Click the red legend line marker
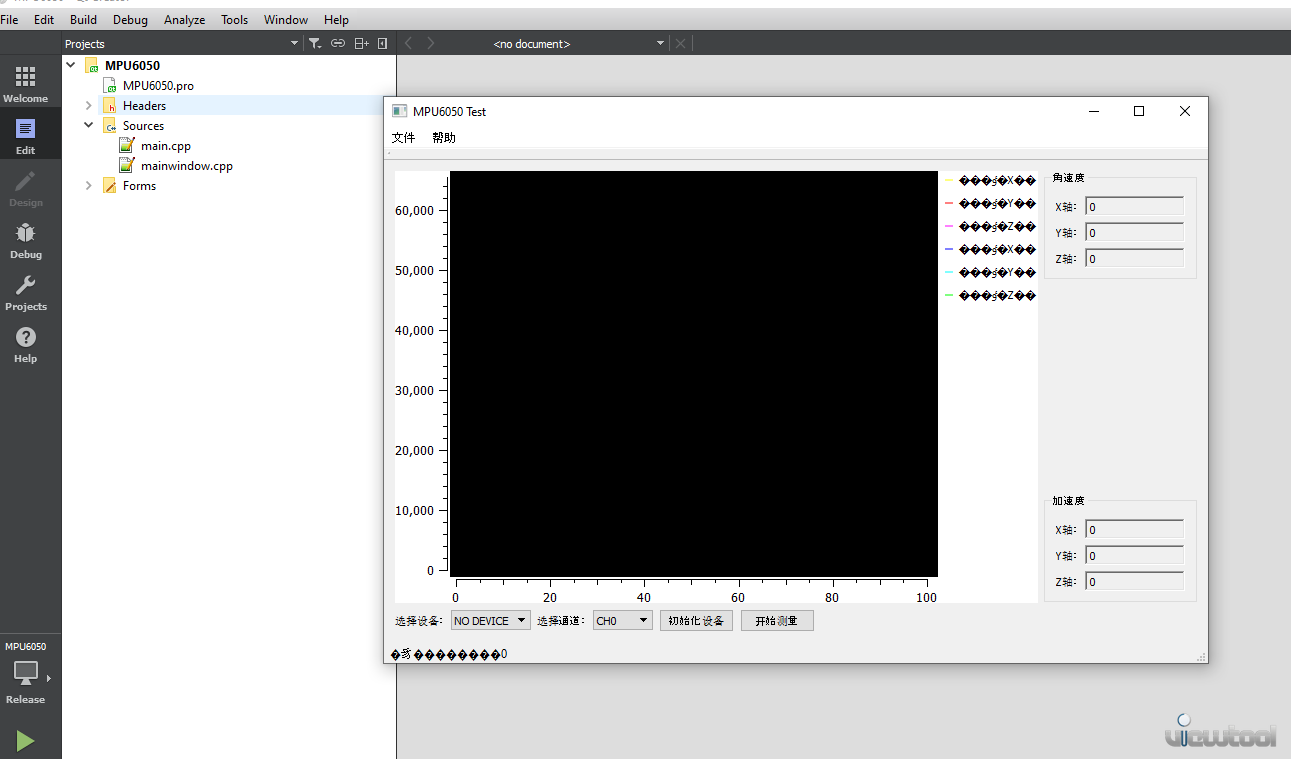This screenshot has width=1291, height=759. [x=950, y=203]
